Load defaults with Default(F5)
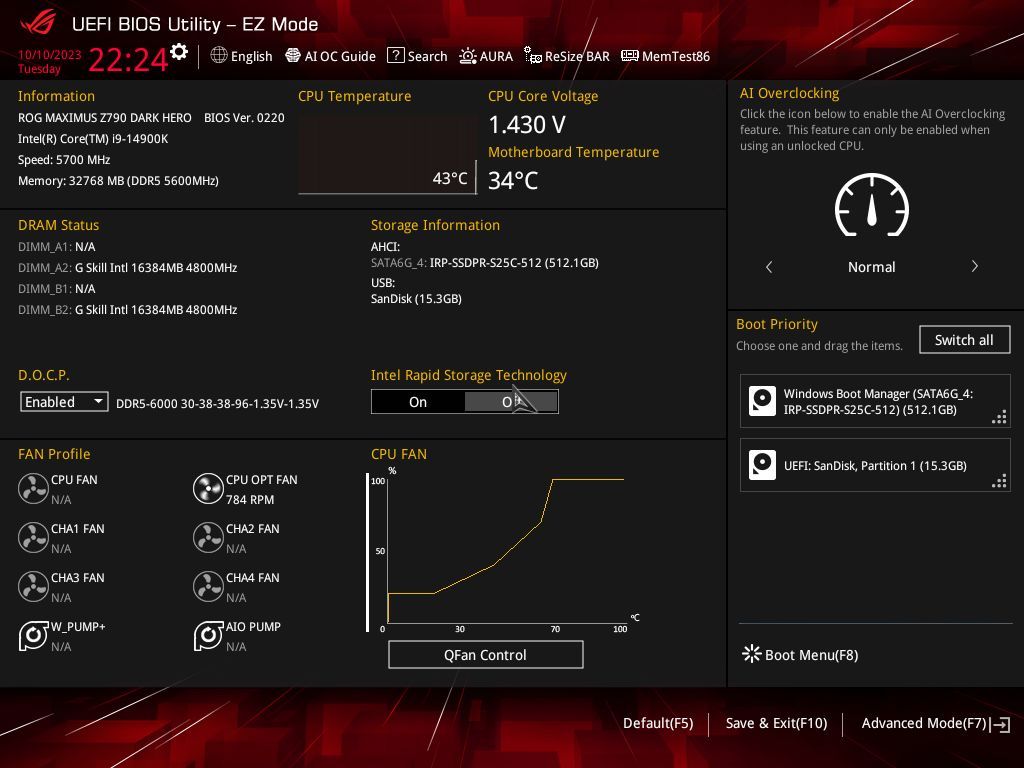The image size is (1024, 768). click(658, 723)
